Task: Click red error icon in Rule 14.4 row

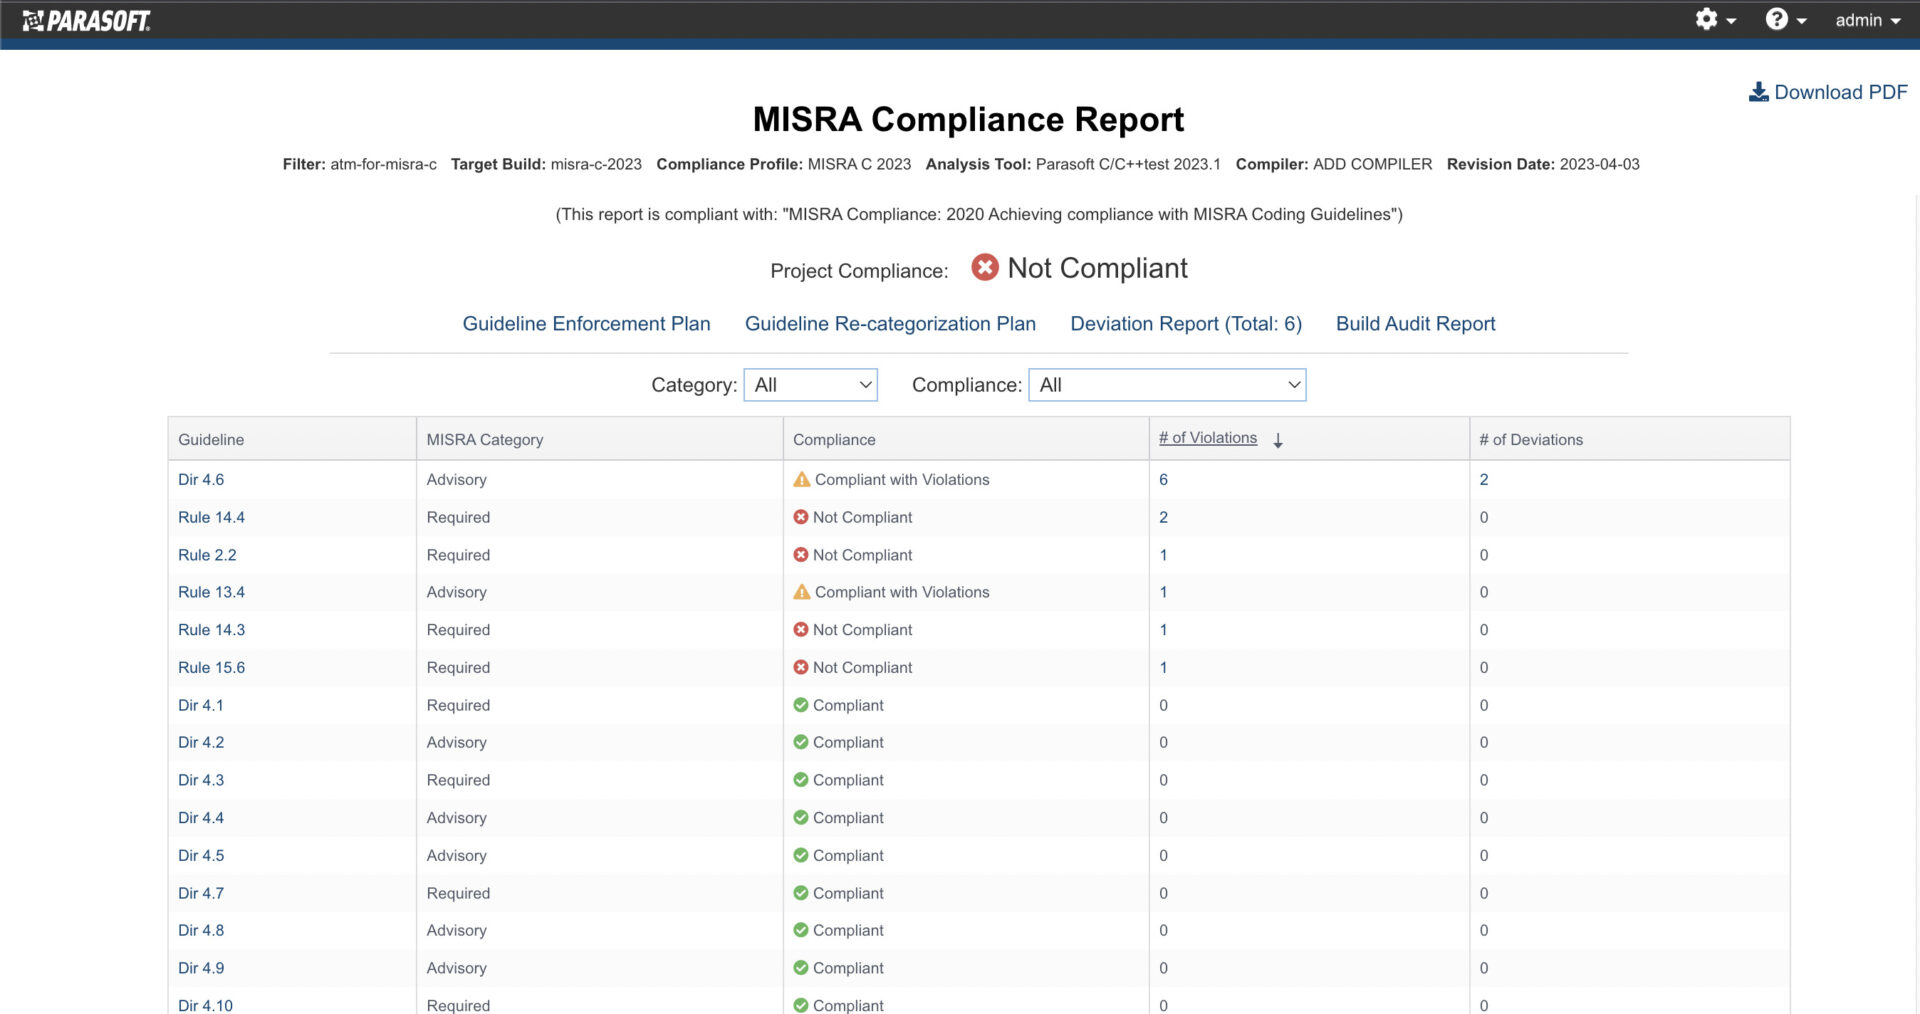Action: (800, 517)
